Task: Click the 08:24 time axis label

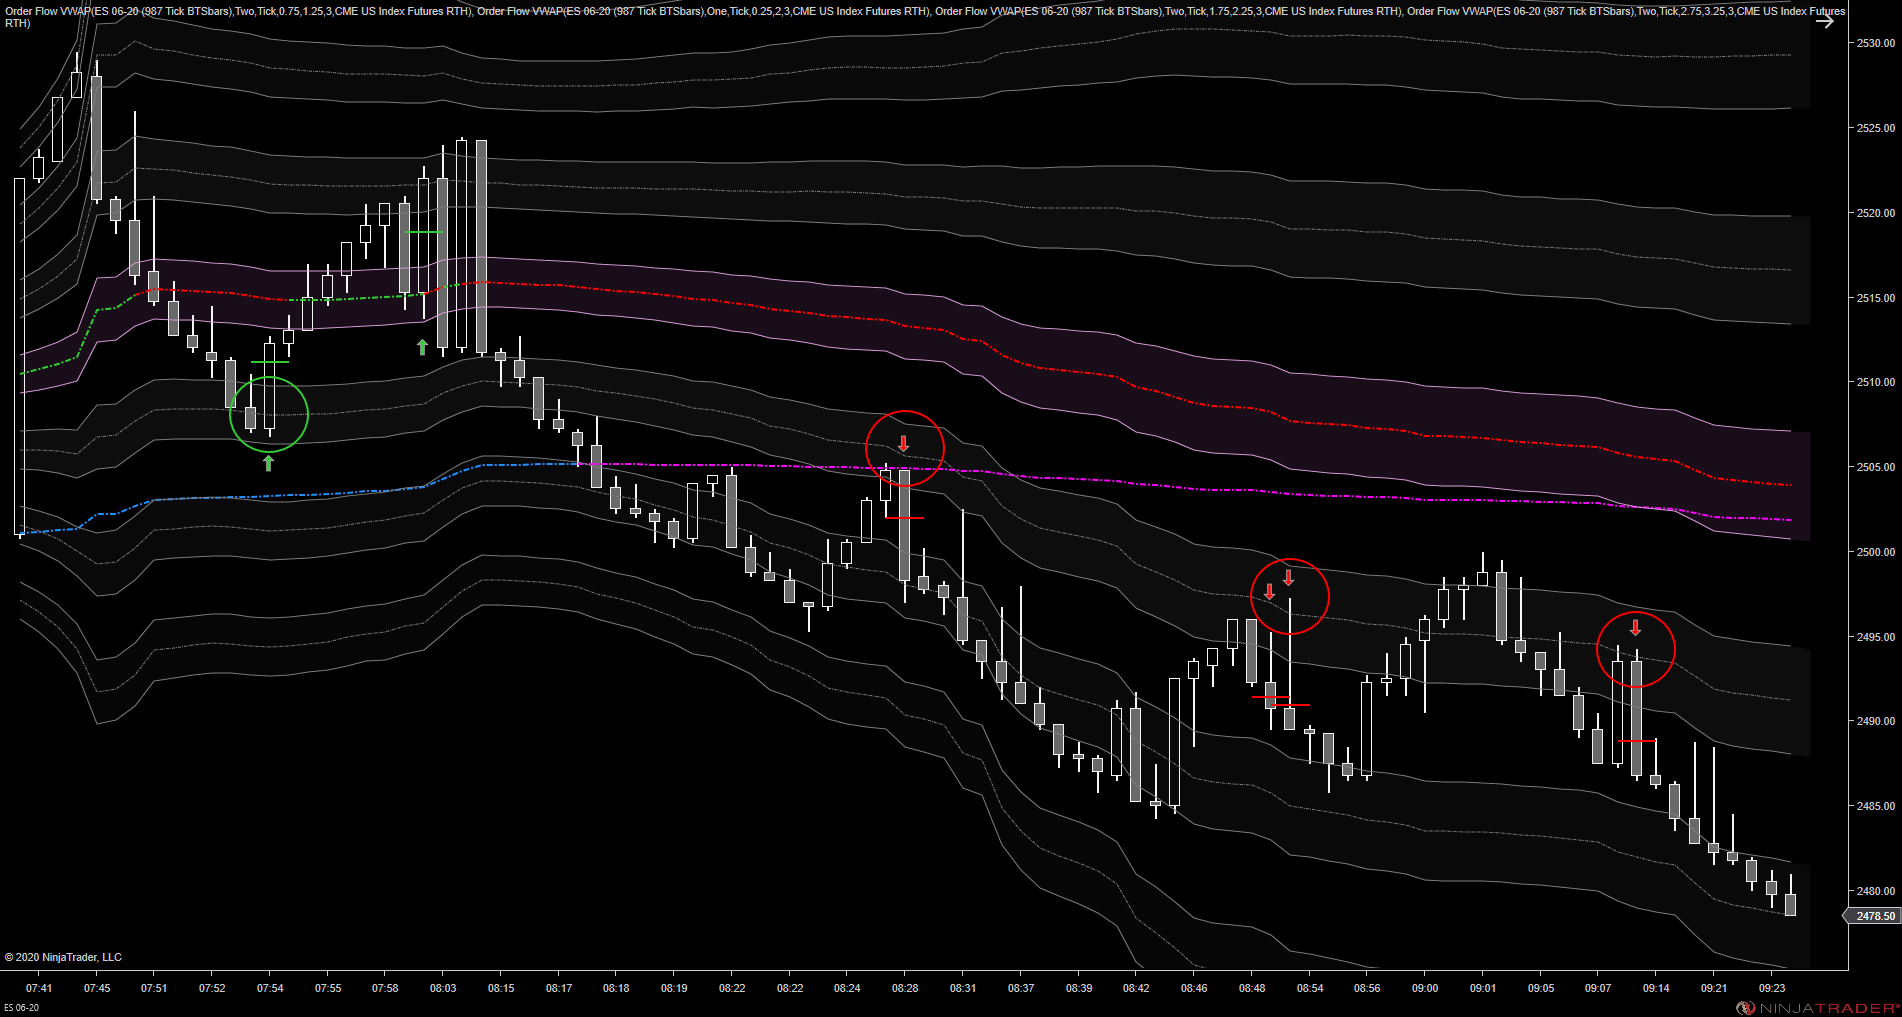Action: (847, 988)
